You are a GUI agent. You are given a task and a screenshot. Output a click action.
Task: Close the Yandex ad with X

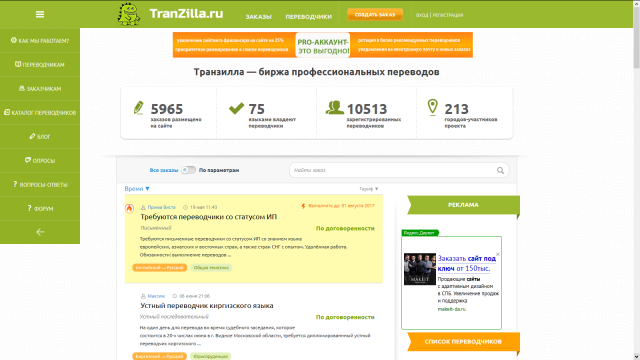(498, 254)
